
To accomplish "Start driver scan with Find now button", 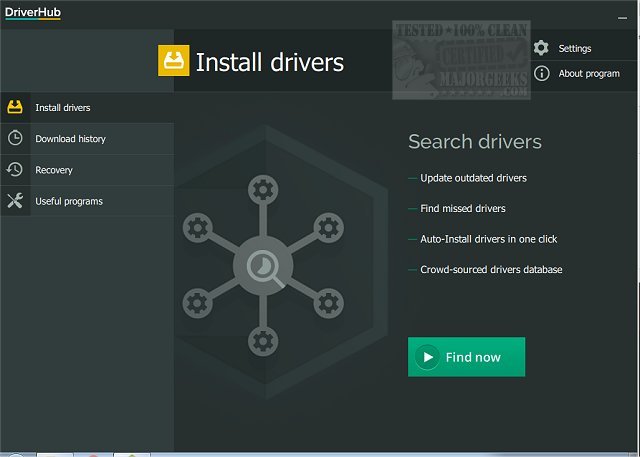I will 466,357.
